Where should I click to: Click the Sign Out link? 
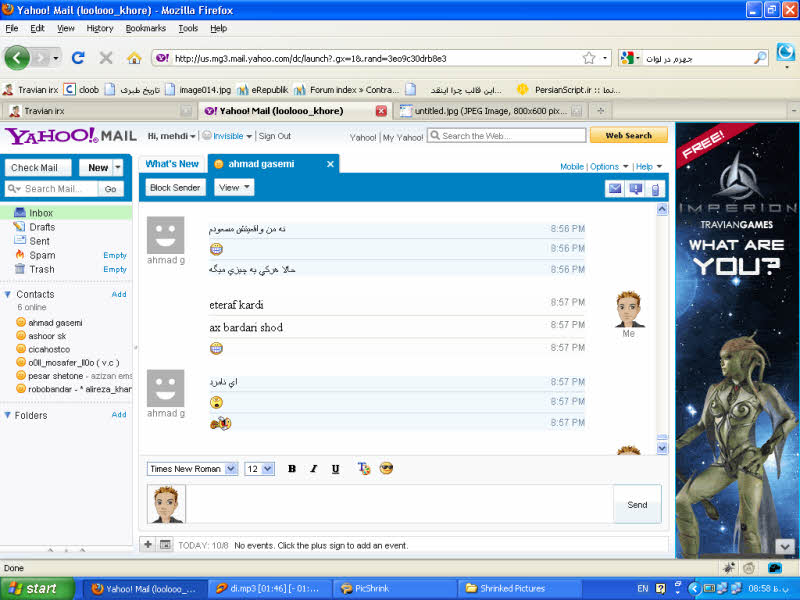point(274,136)
